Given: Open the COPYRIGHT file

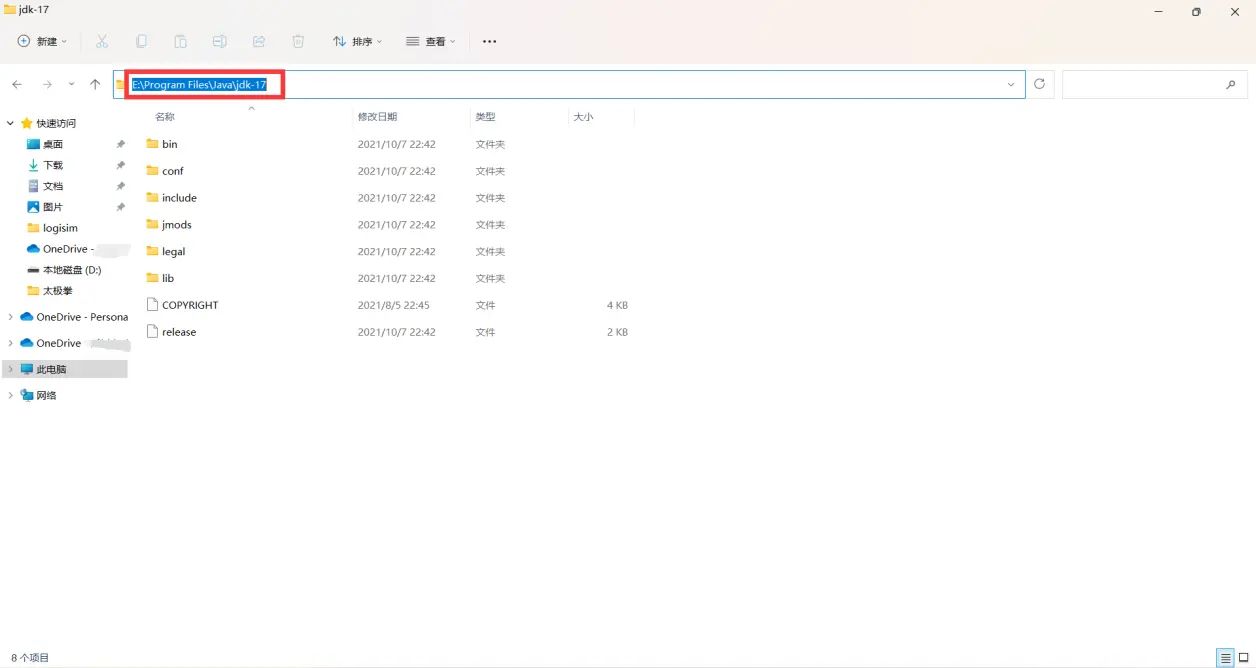Looking at the screenshot, I should pos(190,305).
